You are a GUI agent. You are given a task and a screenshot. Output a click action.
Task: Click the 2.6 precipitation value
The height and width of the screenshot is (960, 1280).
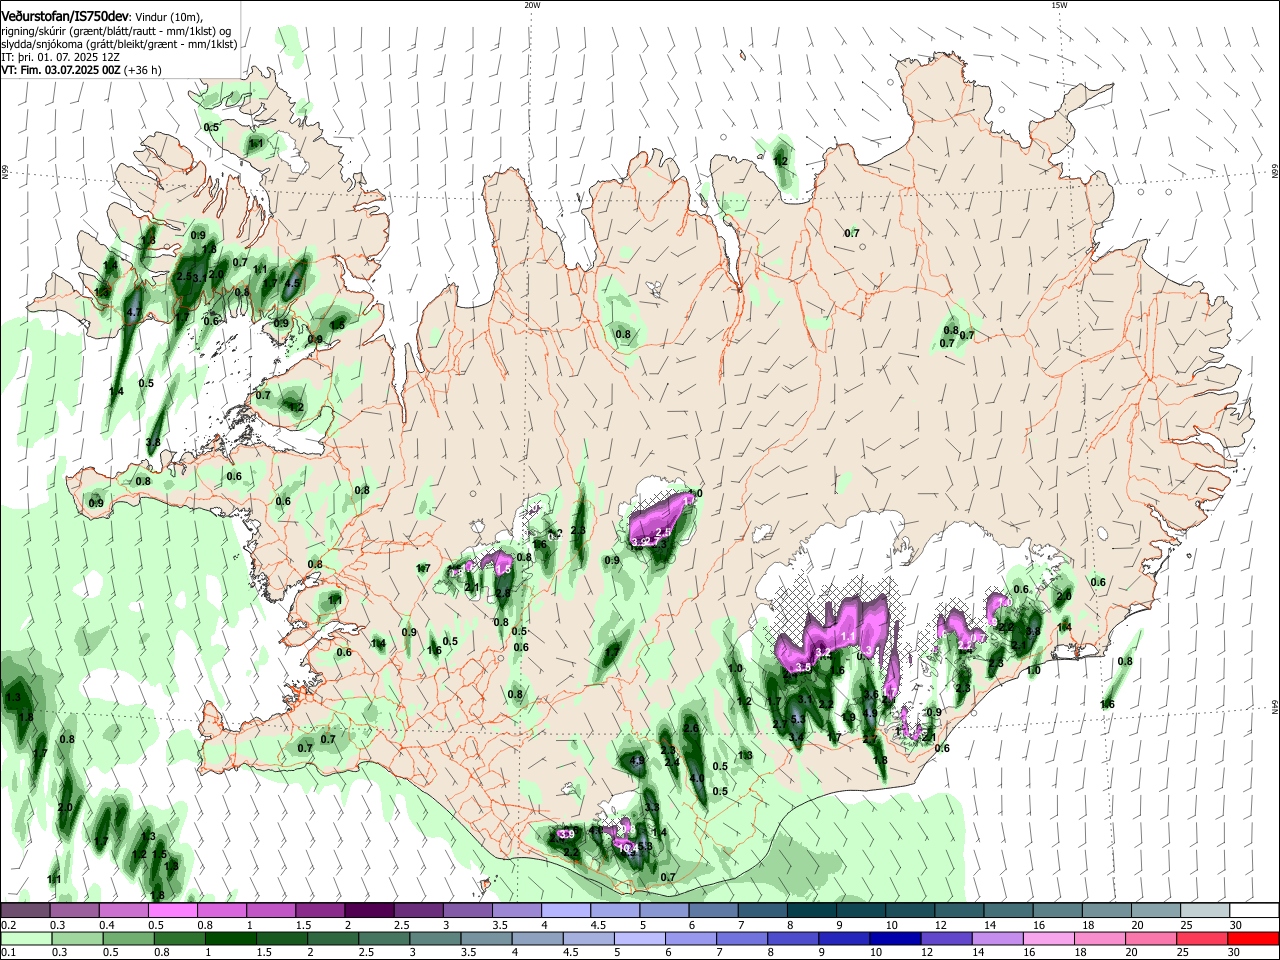(x=691, y=729)
